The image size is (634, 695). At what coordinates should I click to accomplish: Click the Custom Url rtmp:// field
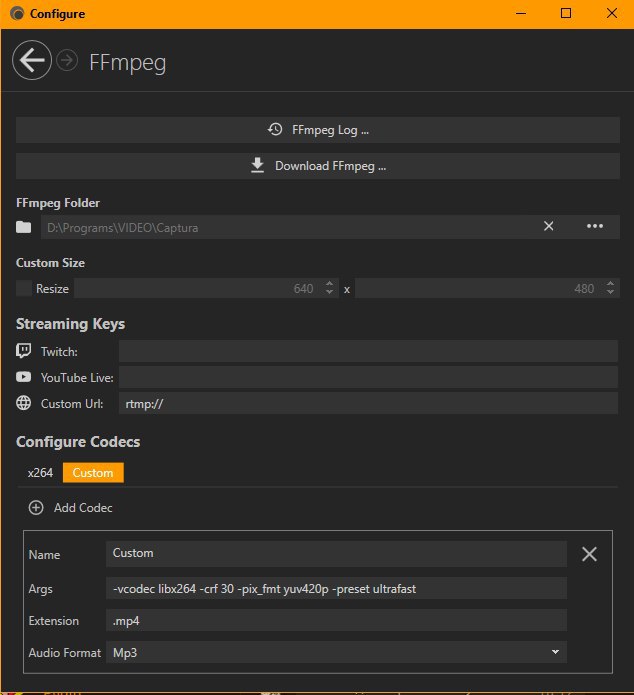tap(368, 403)
